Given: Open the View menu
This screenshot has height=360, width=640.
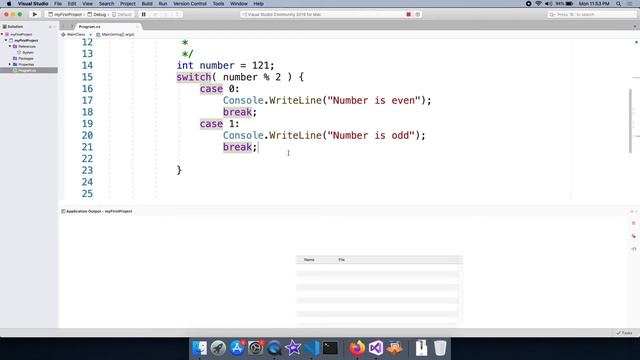Looking at the screenshot, I should [x=87, y=4].
